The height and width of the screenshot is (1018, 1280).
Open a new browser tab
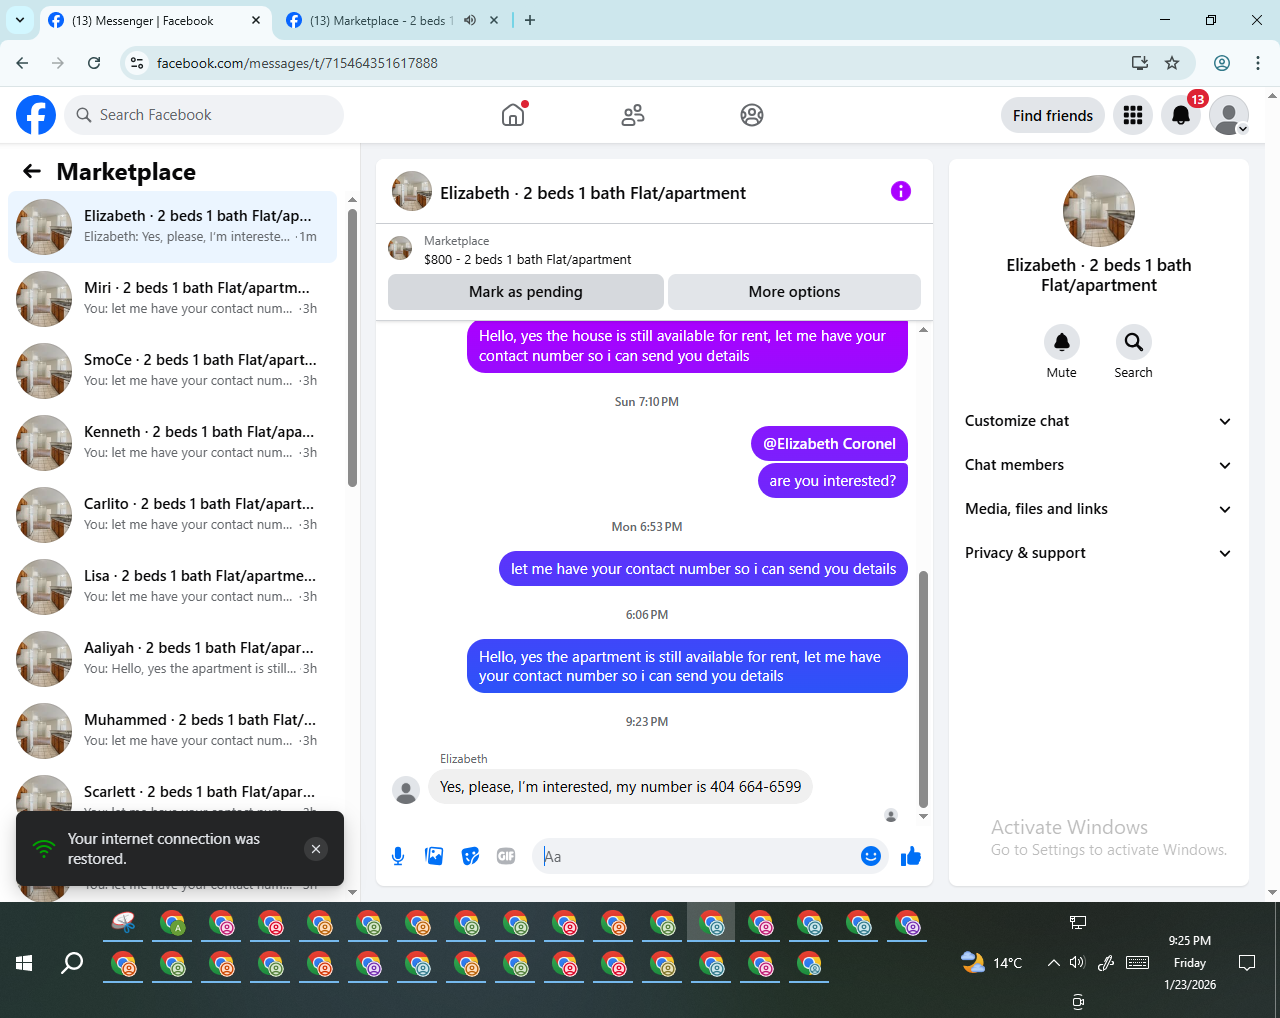click(x=530, y=20)
